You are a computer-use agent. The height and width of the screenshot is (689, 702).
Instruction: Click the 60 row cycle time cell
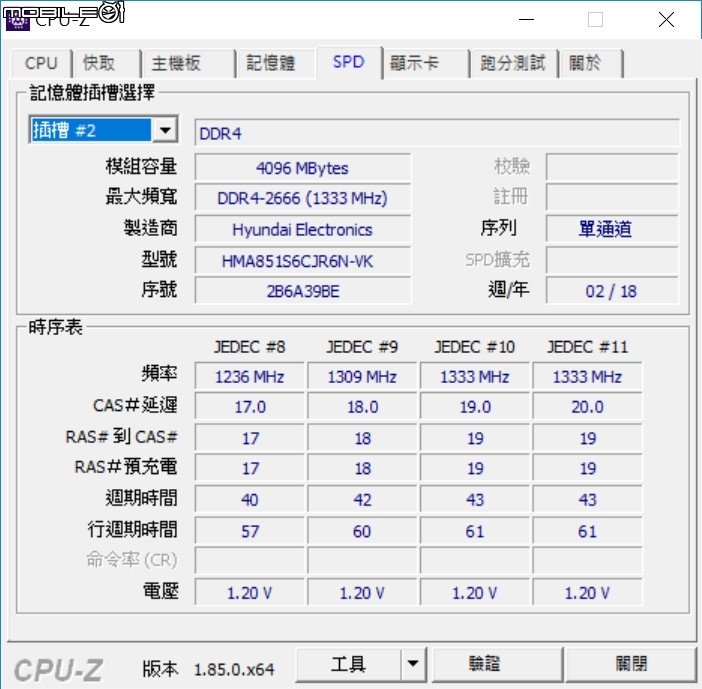362,531
